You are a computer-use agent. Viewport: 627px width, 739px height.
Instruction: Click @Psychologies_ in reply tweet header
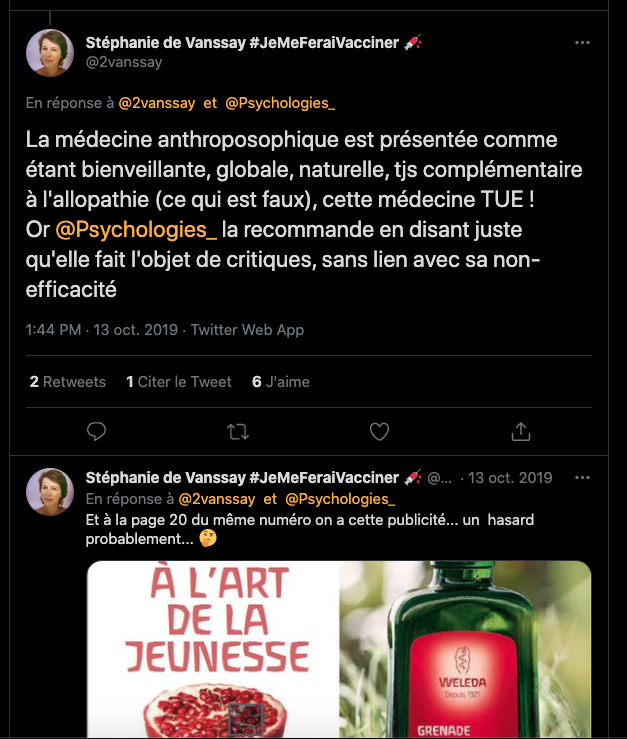(340, 498)
